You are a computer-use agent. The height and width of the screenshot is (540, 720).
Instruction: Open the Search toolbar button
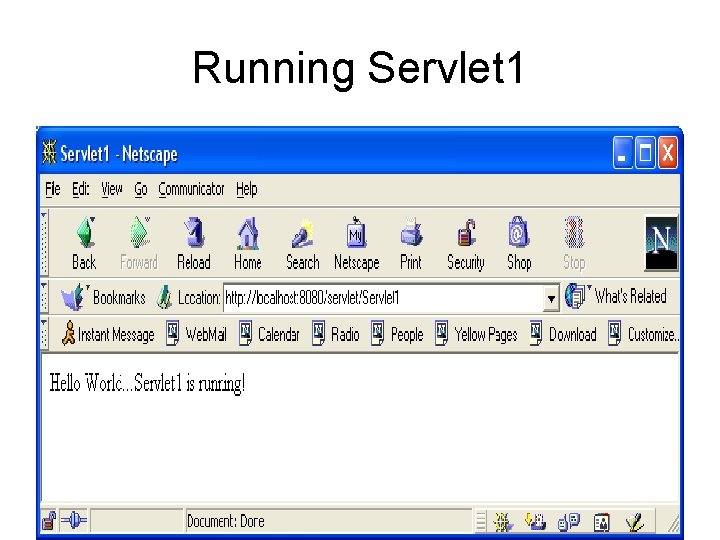pyautogui.click(x=303, y=243)
